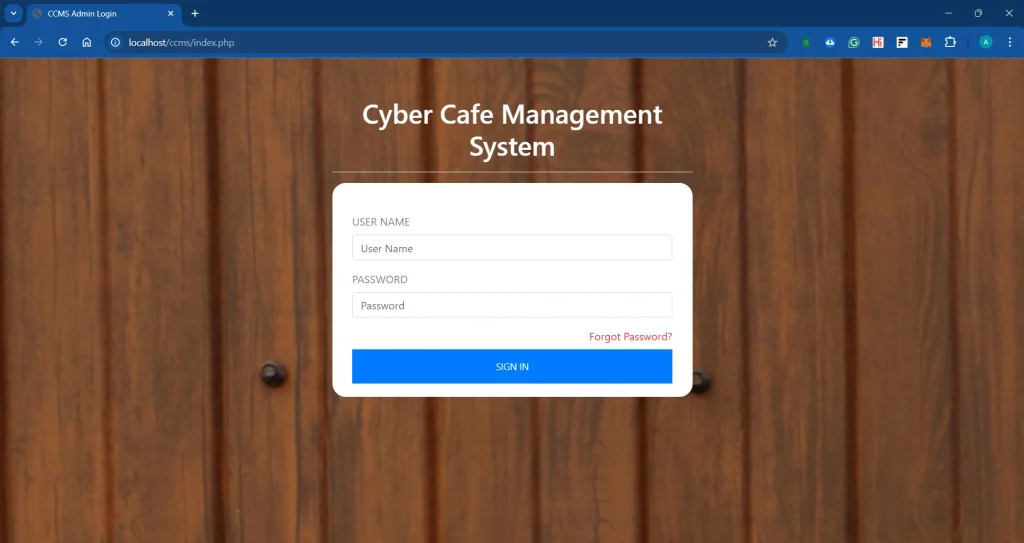The width and height of the screenshot is (1024, 543).
Task: Open the tab search dropdown
Action: point(13,13)
